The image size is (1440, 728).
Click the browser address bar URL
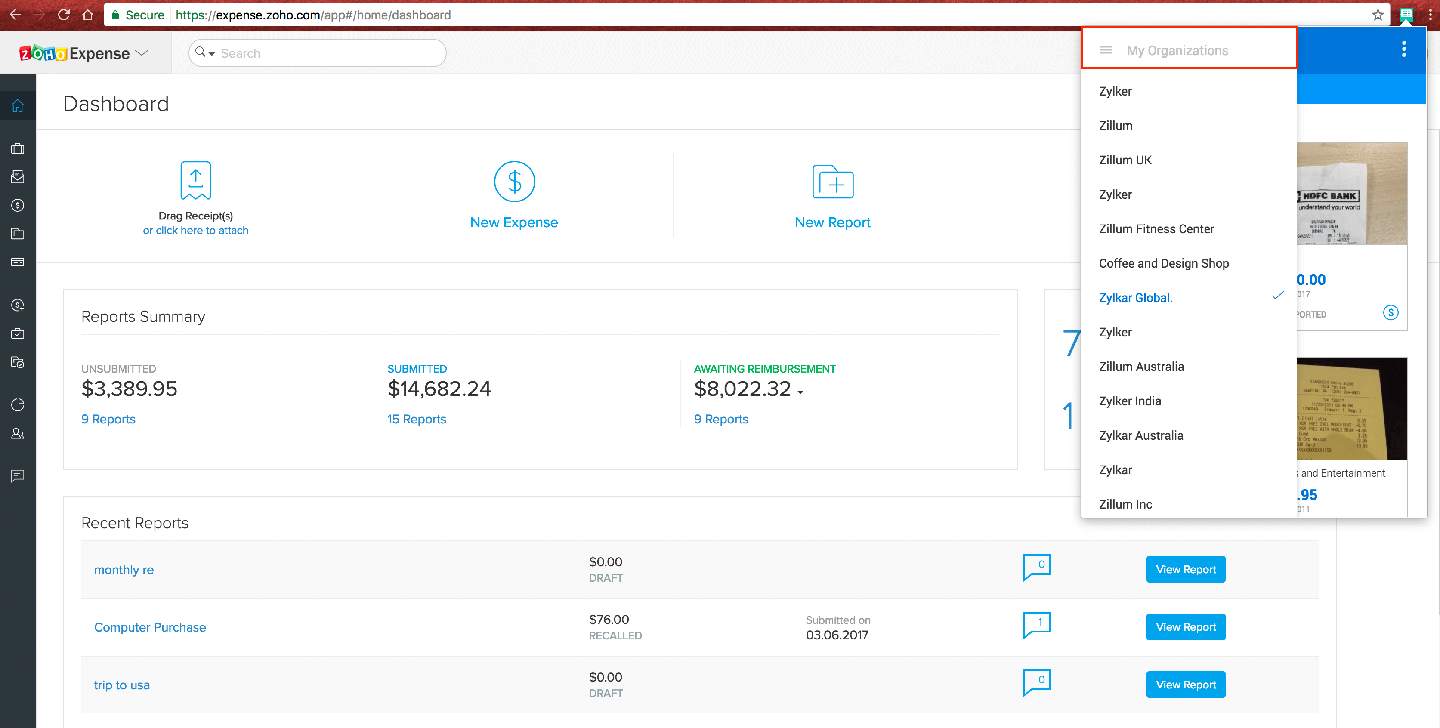click(312, 15)
